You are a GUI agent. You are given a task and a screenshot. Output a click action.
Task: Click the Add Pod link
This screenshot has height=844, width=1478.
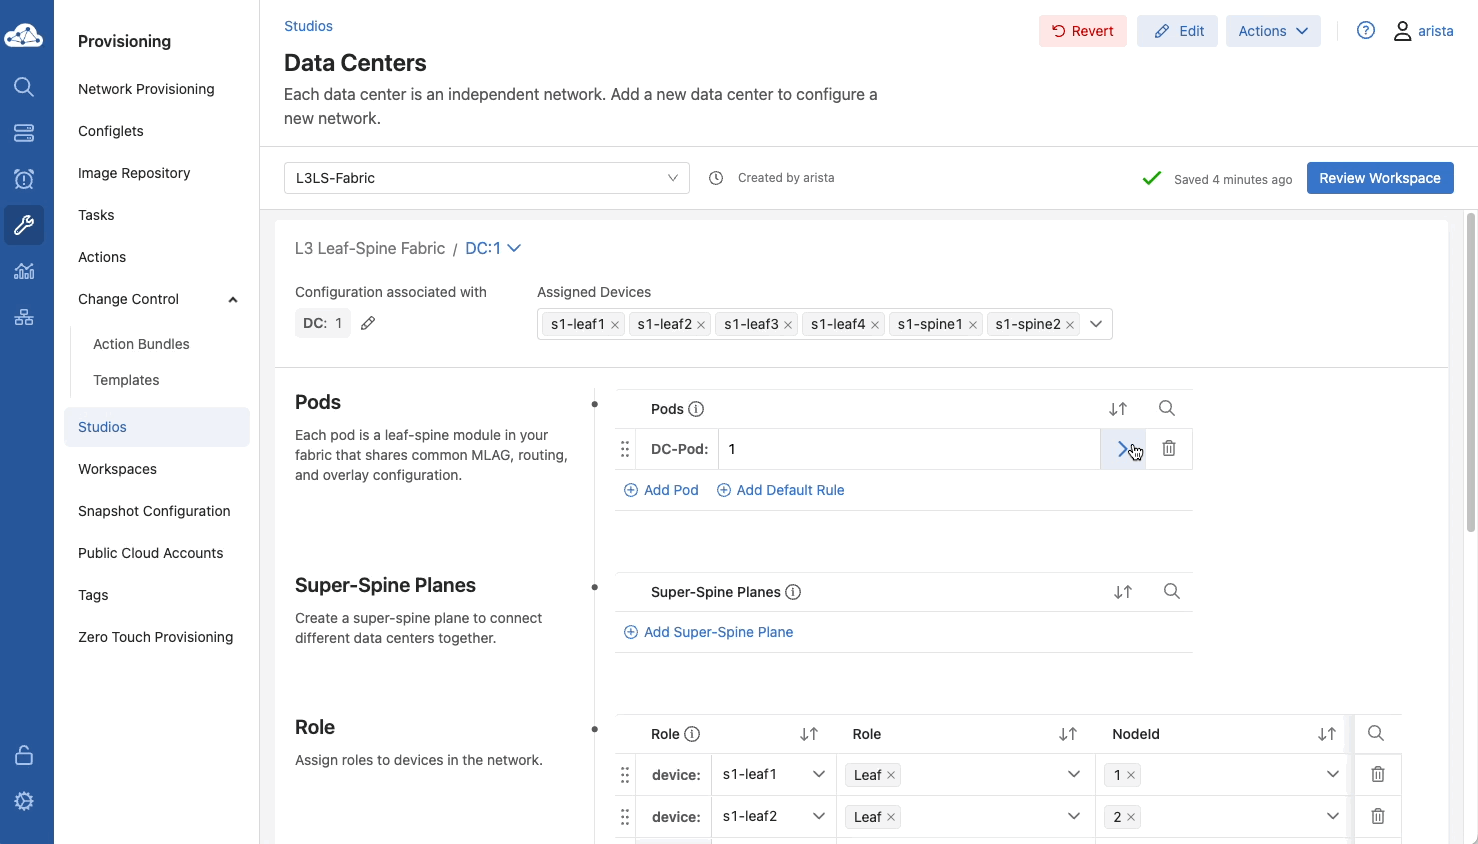click(x=661, y=490)
